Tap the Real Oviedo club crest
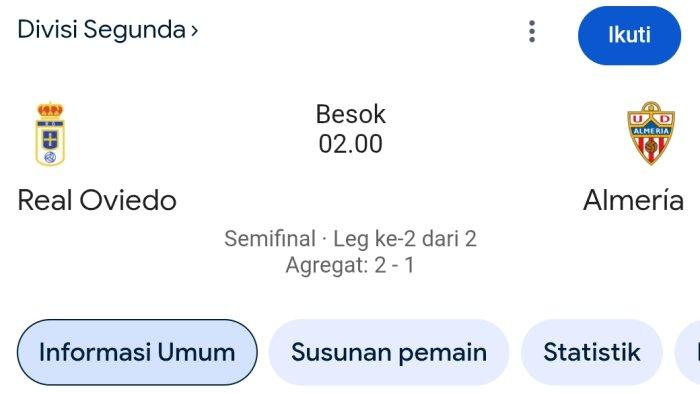 50,134
